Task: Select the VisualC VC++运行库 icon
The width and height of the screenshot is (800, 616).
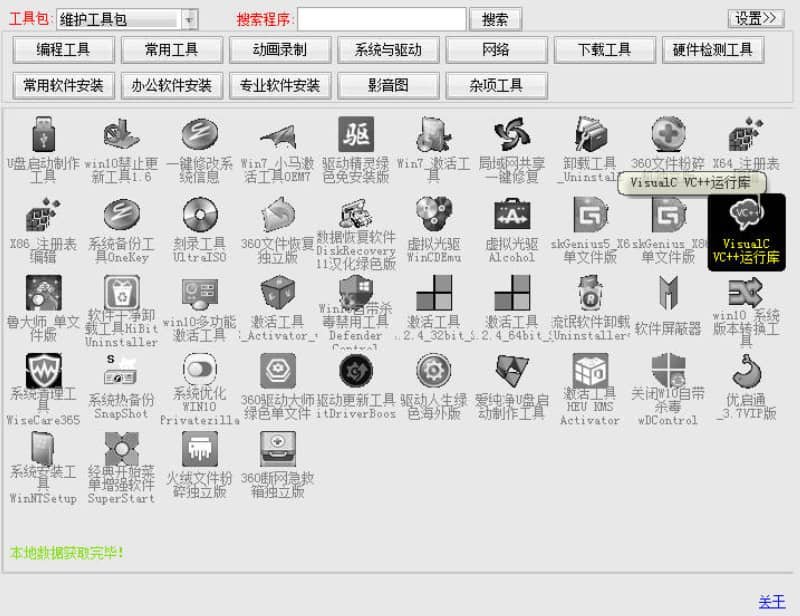Action: coord(746,232)
